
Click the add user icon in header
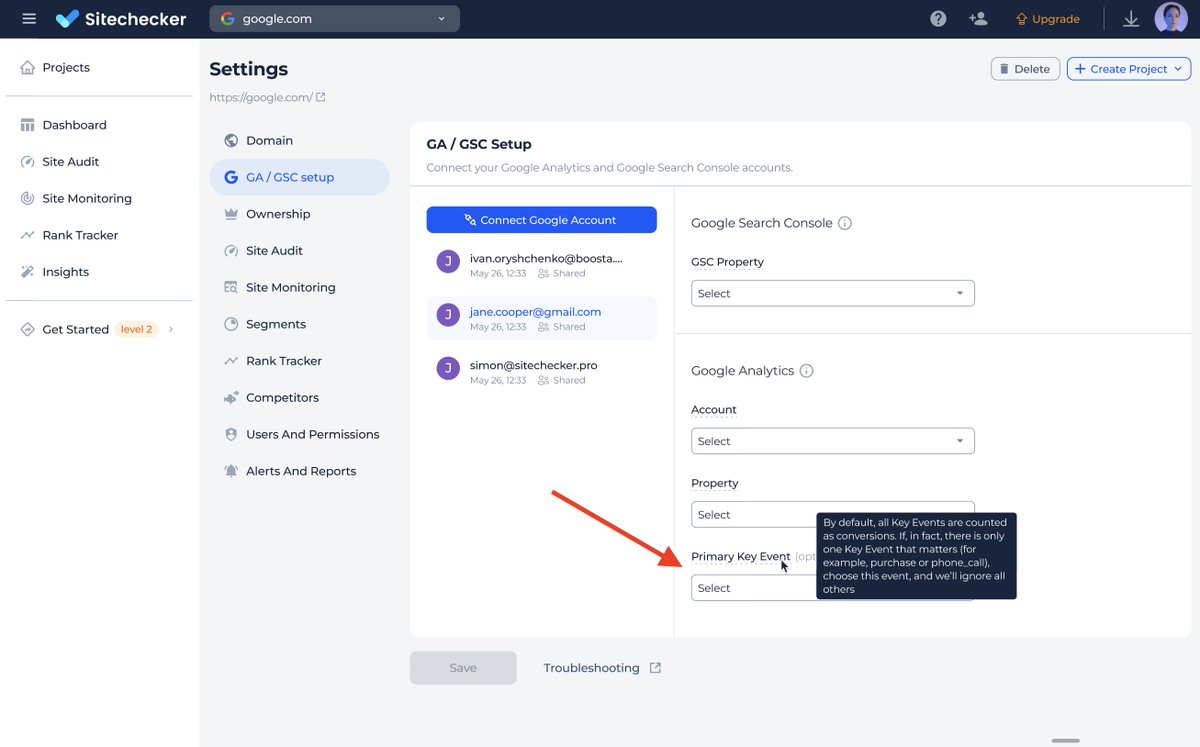tap(978, 19)
